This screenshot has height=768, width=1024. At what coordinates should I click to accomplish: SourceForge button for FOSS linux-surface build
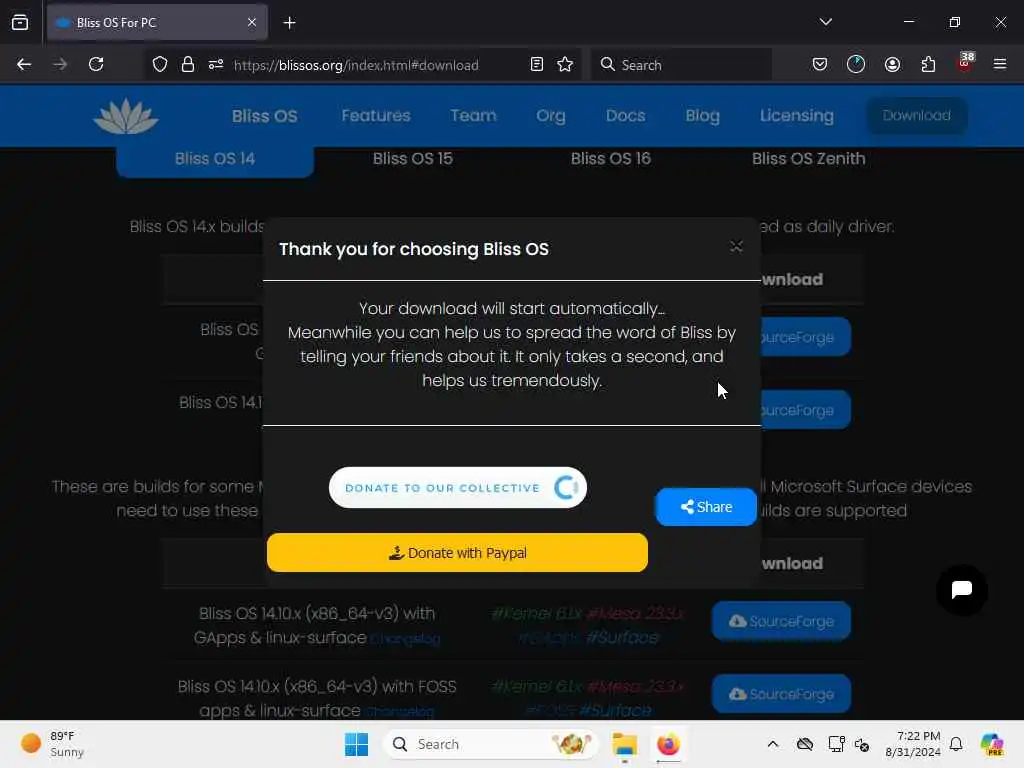tap(781, 694)
